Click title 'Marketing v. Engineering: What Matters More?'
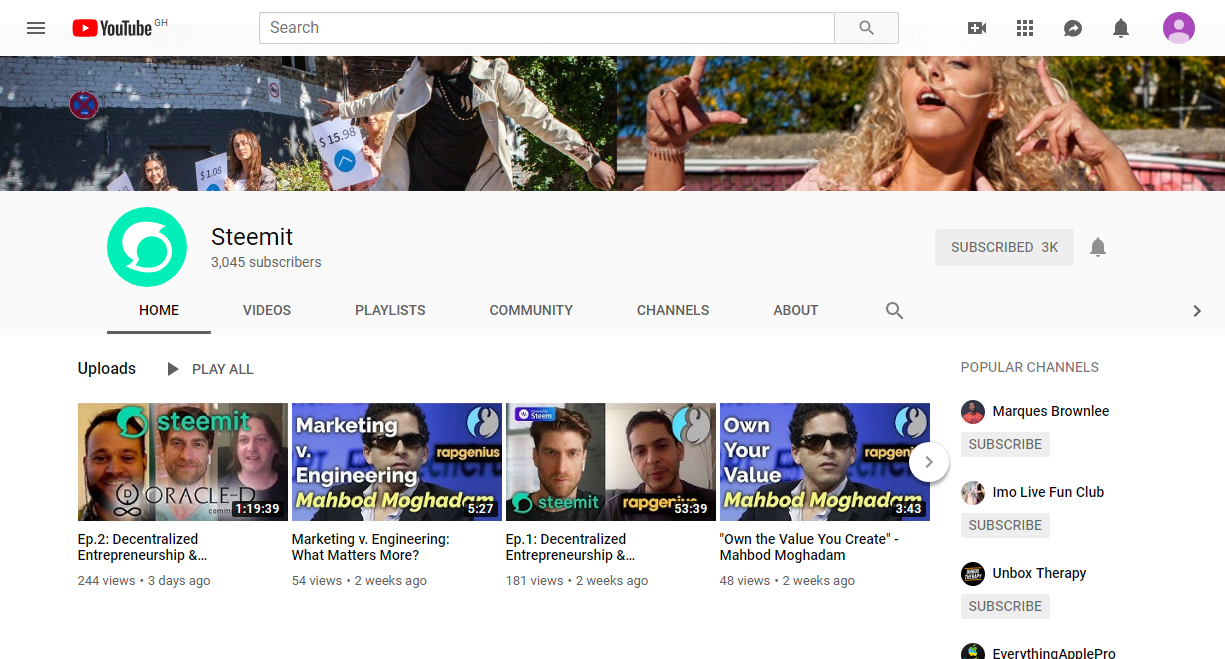Viewport: 1225px width, 659px height. [371, 547]
